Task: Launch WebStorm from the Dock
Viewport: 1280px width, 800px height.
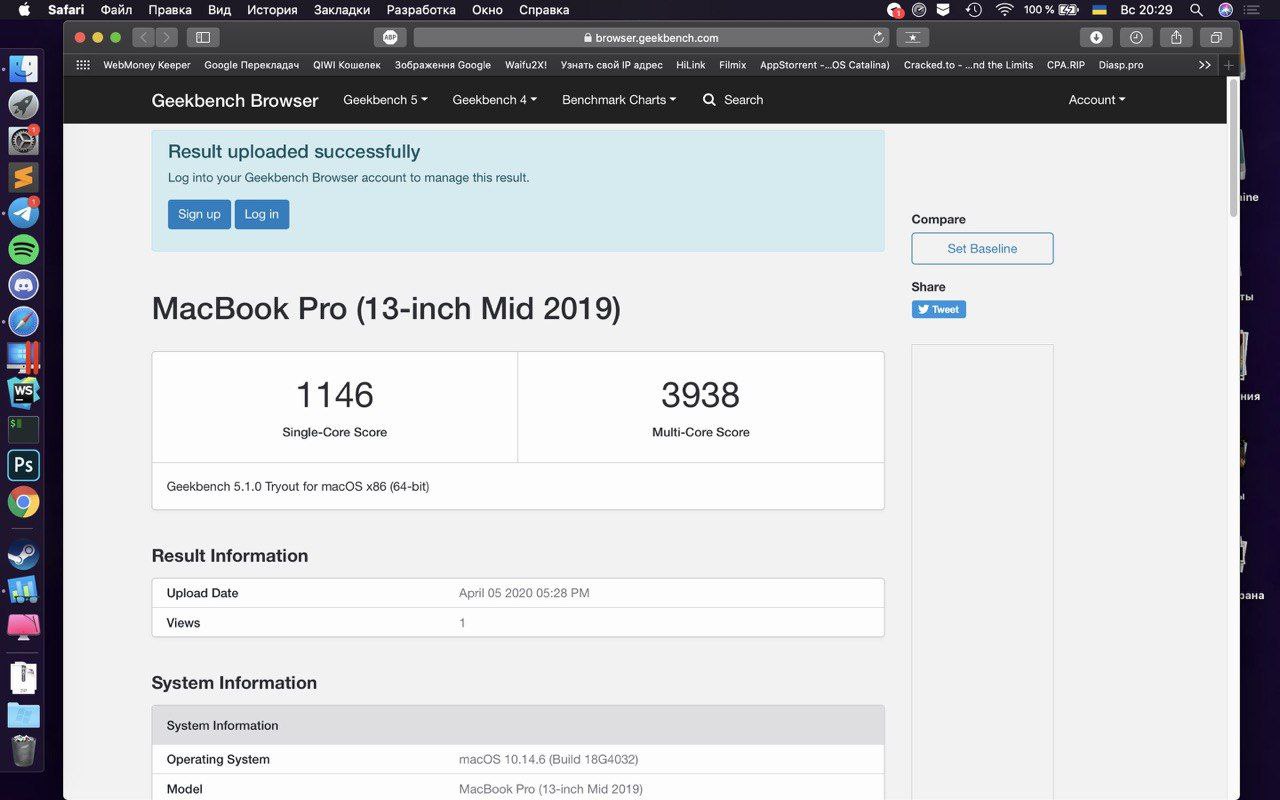Action: click(23, 393)
